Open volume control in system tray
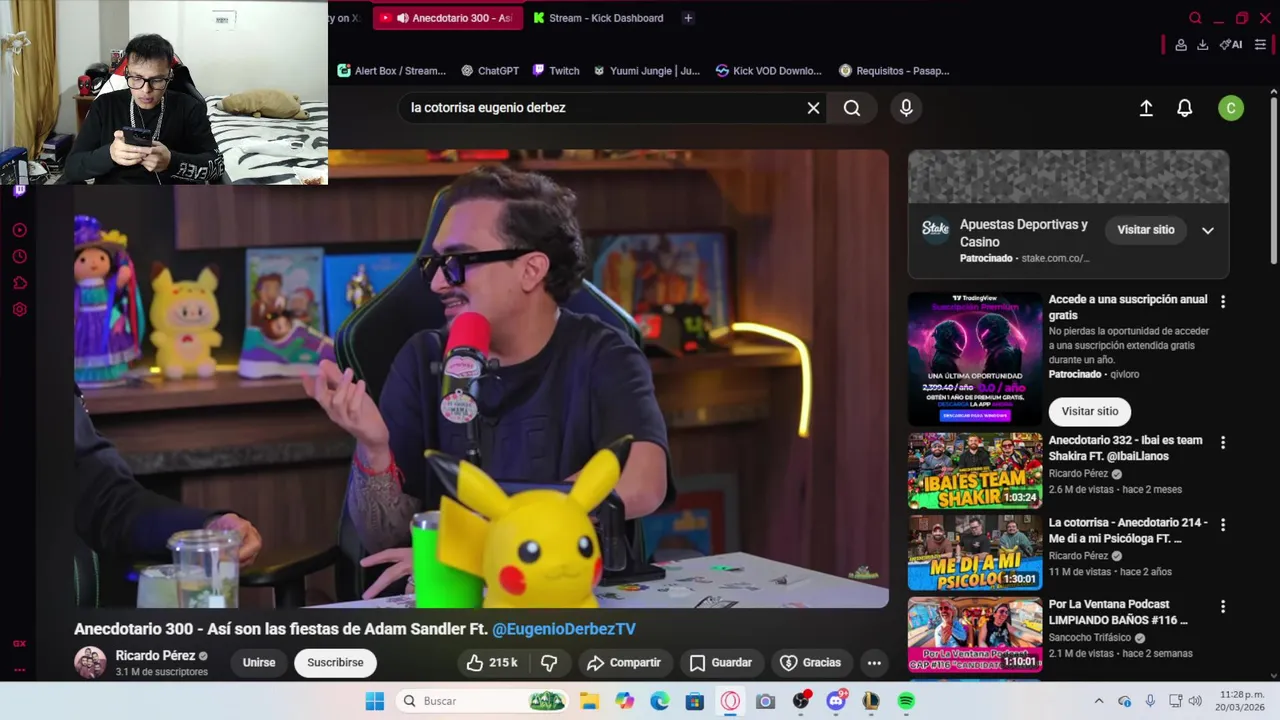Screen dimensions: 1280x720 point(1195,701)
